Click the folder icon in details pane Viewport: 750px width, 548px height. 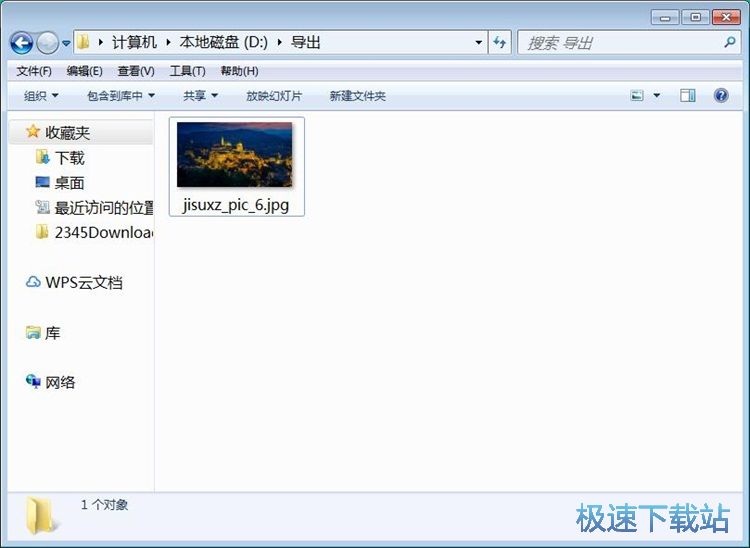[x=41, y=515]
